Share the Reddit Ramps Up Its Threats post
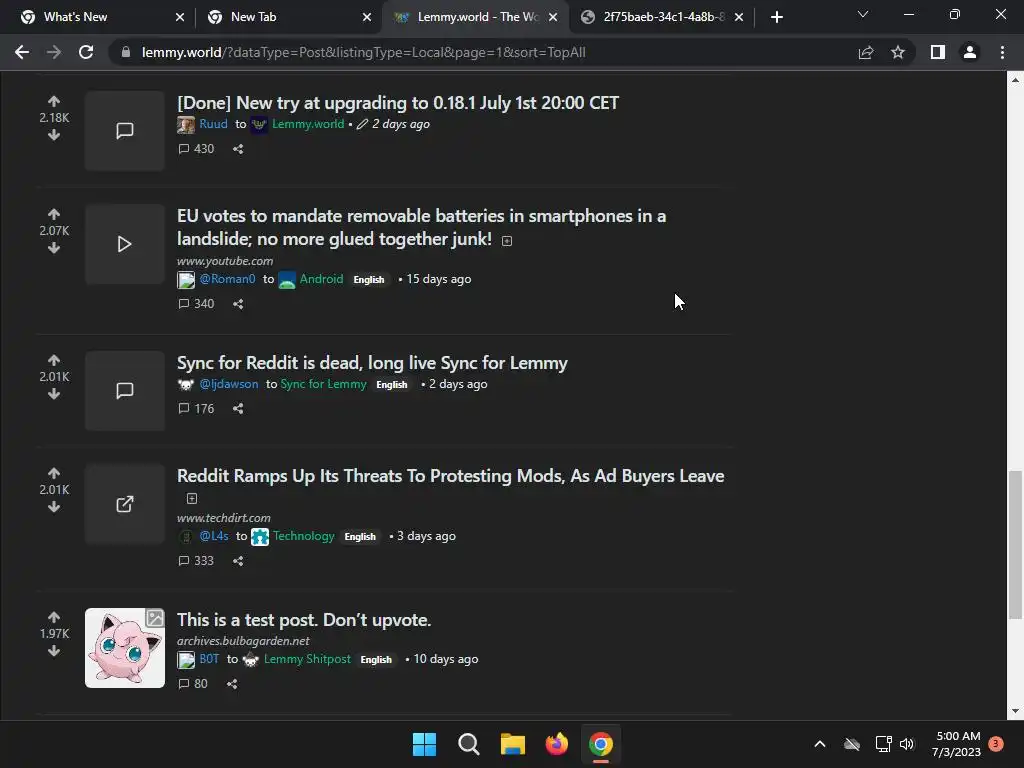This screenshot has width=1024, height=768. [x=238, y=561]
